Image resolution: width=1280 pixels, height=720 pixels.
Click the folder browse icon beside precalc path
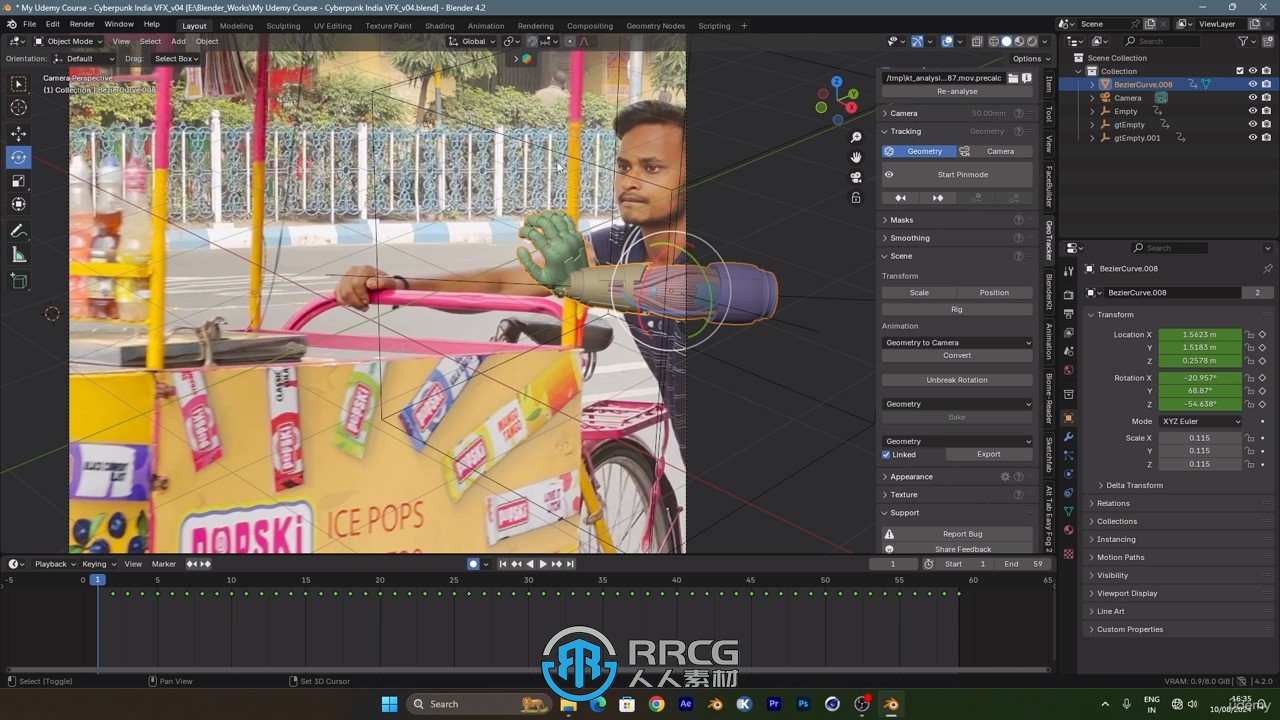click(x=1012, y=77)
